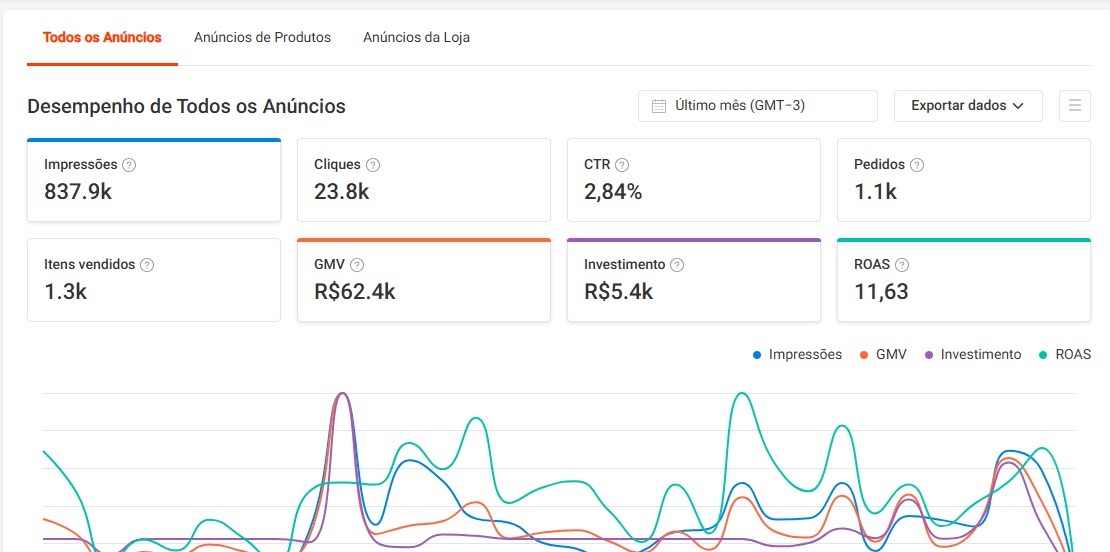The height and width of the screenshot is (552, 1110).
Task: Select the ROAS metric card
Action: click(x=963, y=281)
